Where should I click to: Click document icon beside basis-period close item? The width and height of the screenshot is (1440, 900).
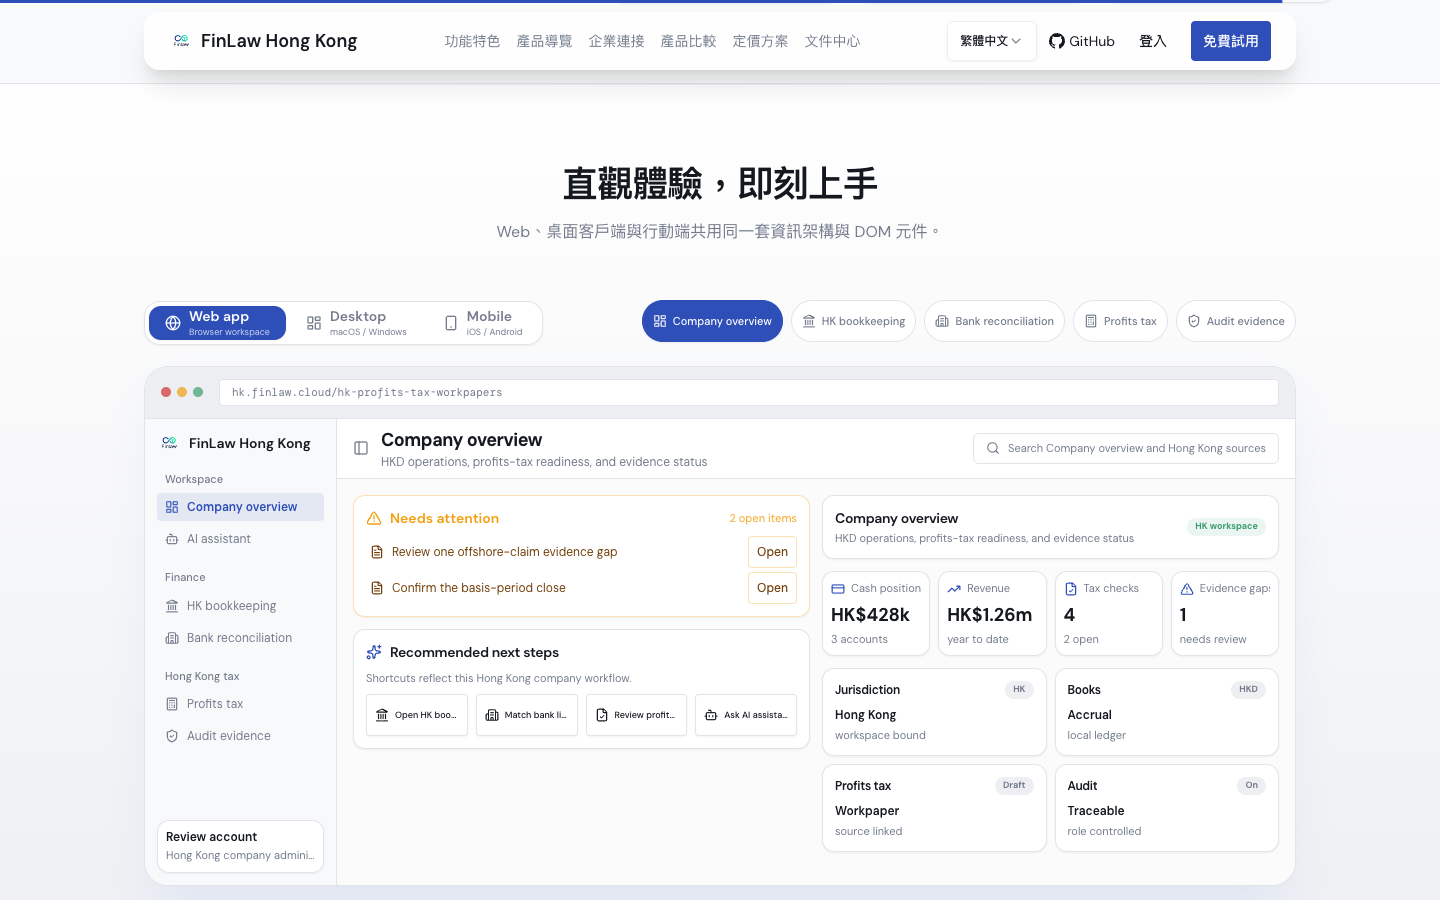point(377,588)
